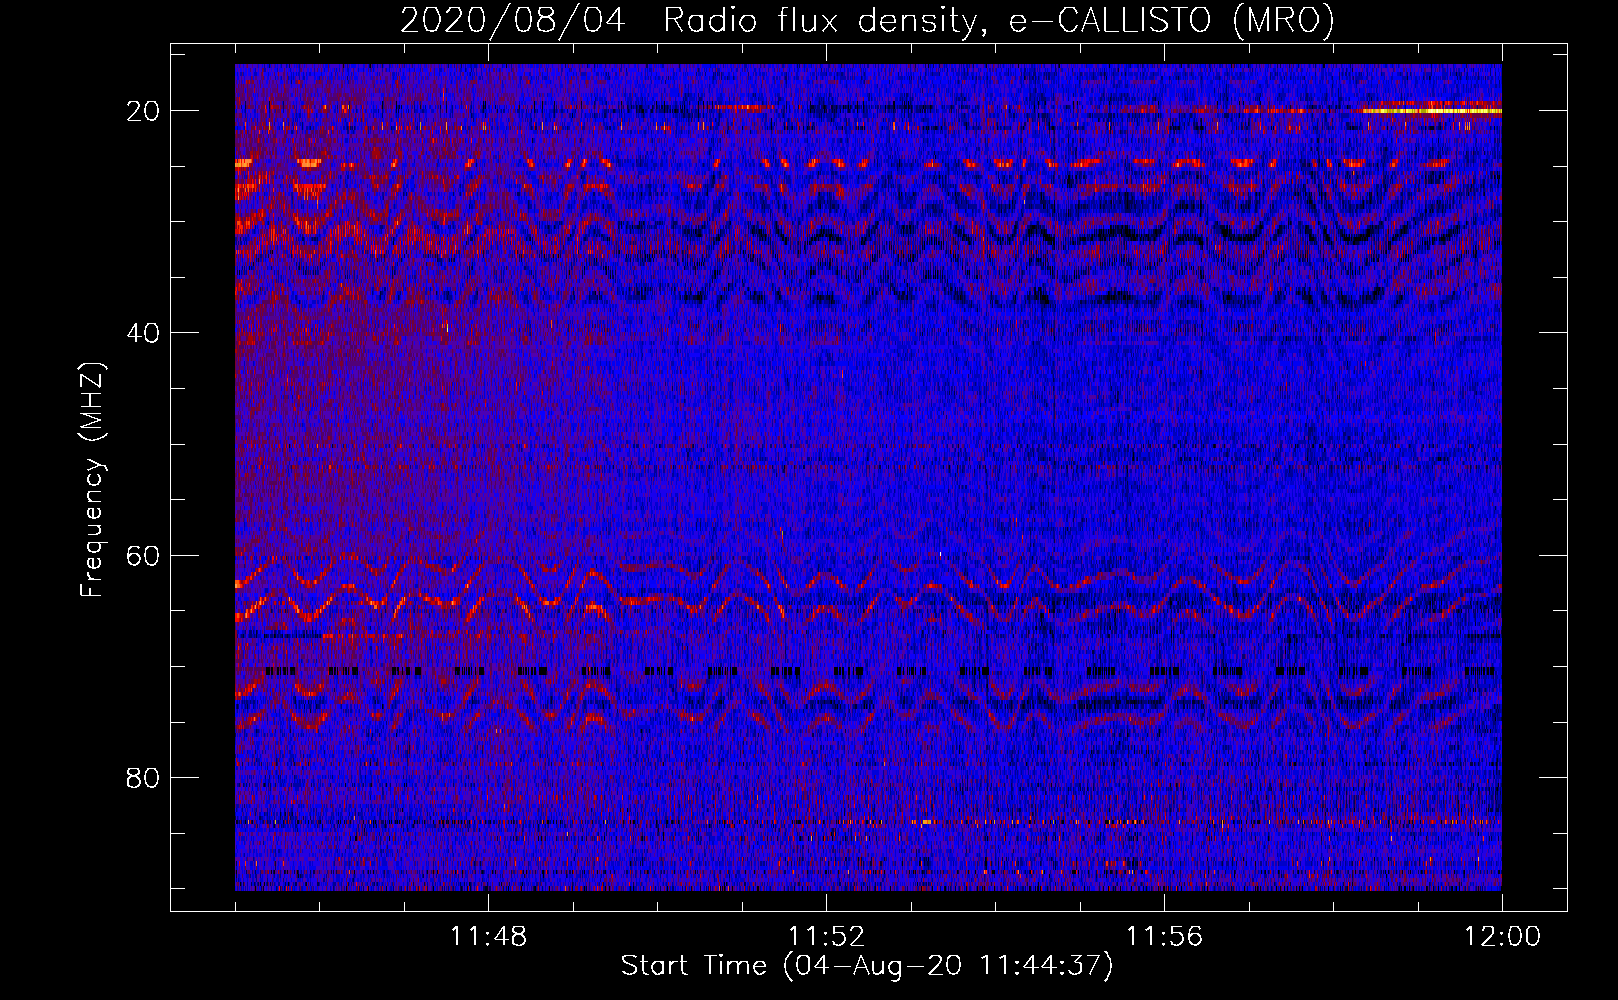The height and width of the screenshot is (1000, 1618).
Task: Select the 11:48 time tick label
Action: pyautogui.click(x=488, y=937)
